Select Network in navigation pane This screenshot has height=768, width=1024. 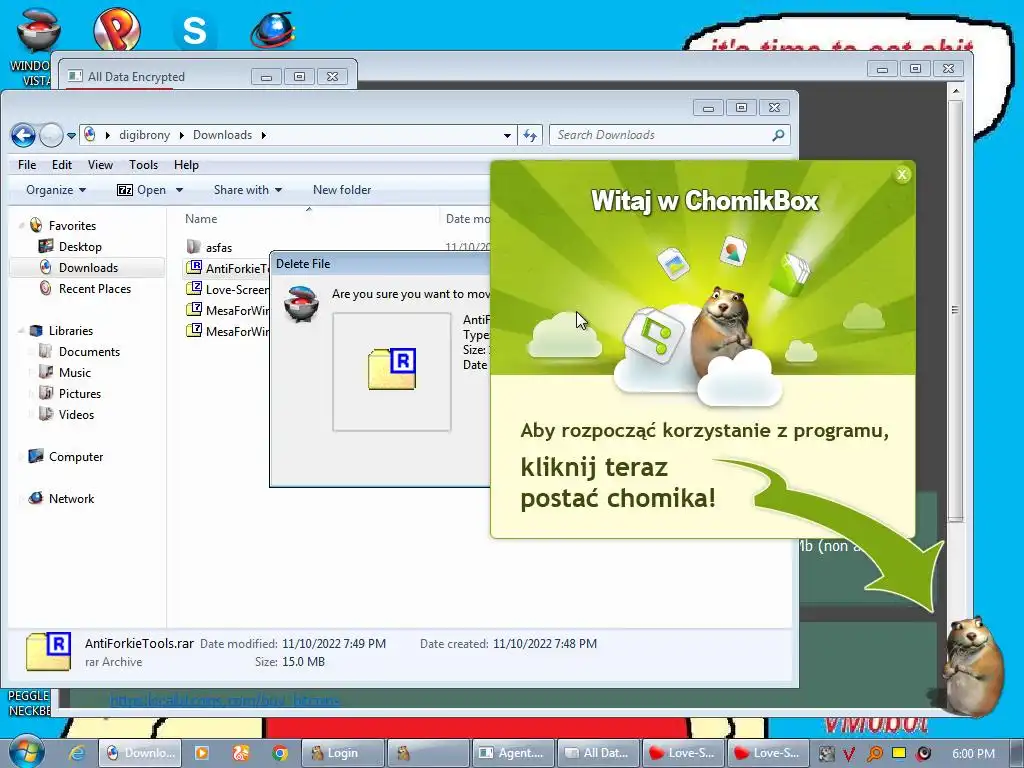click(x=71, y=499)
